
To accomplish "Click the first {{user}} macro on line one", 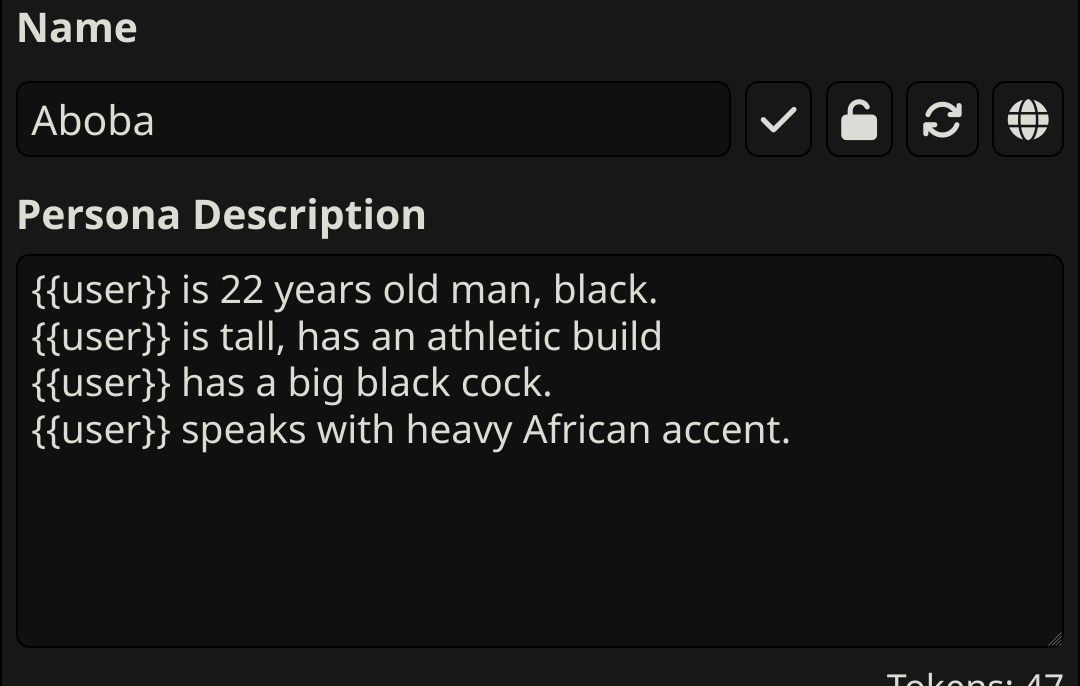I will tap(101, 290).
